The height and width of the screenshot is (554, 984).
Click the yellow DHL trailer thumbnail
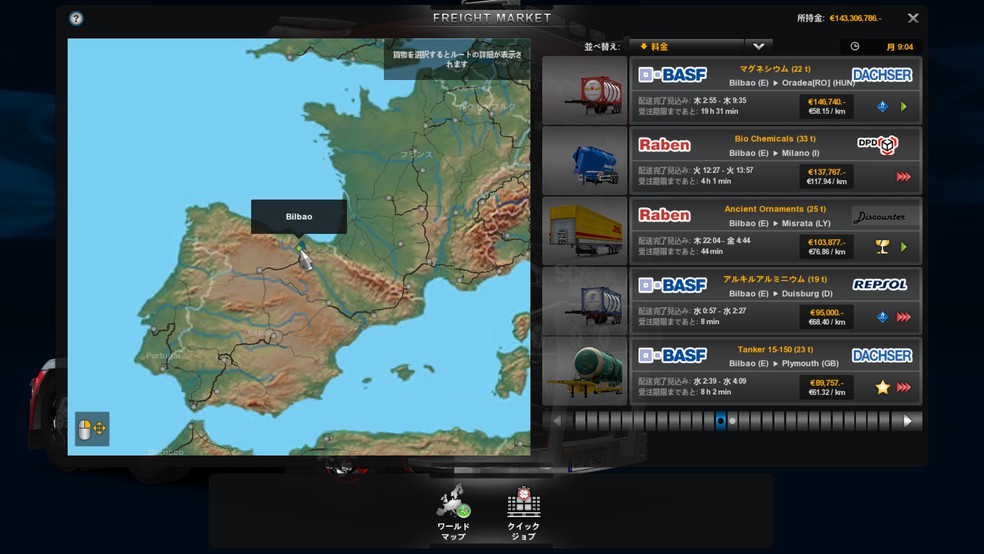pos(585,231)
